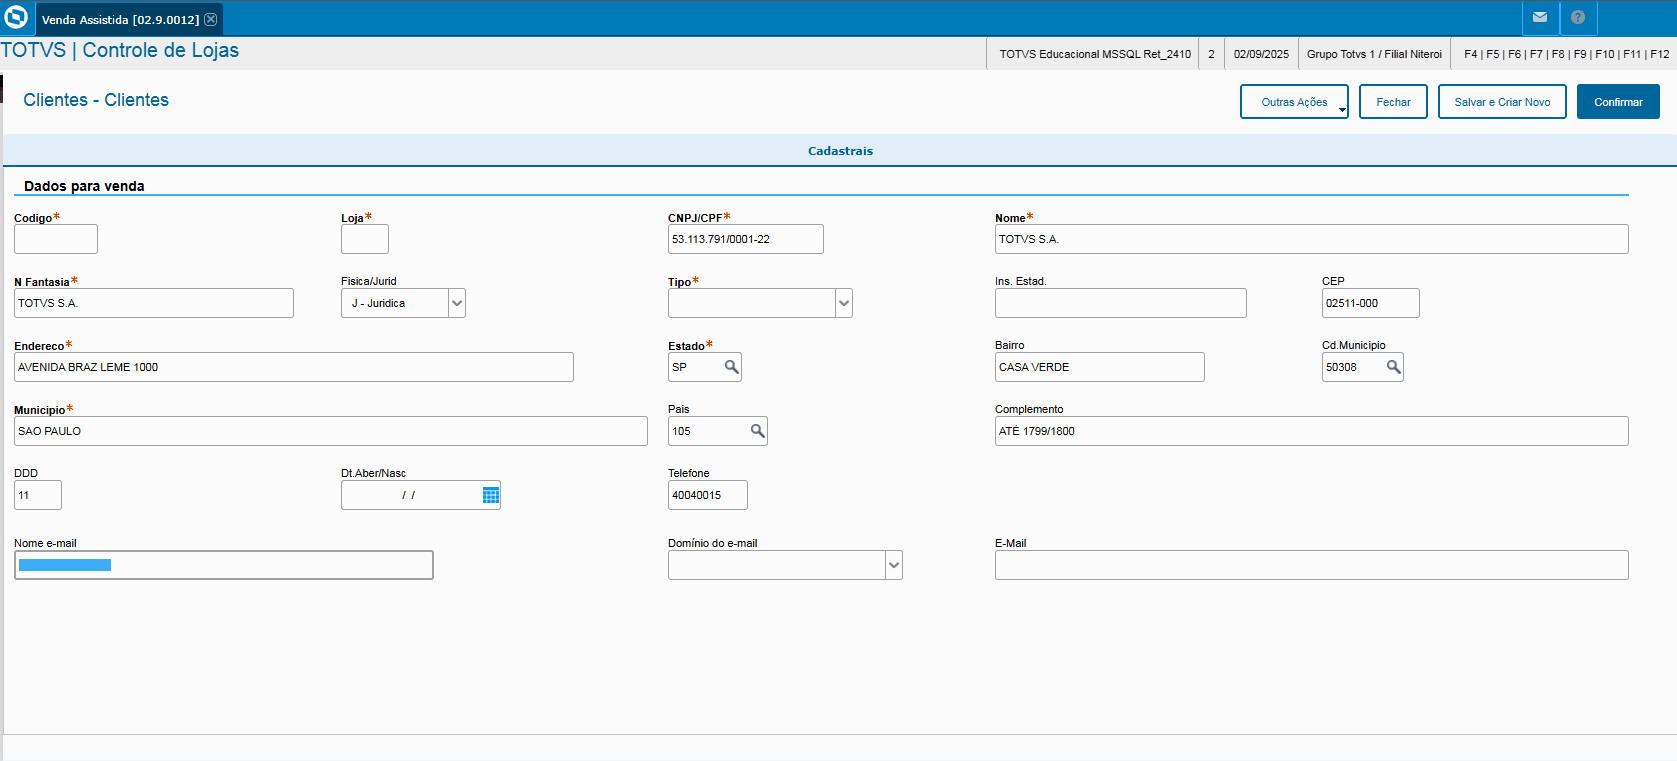
Task: Focus the Ins. Estad. field
Action: point(1121,303)
